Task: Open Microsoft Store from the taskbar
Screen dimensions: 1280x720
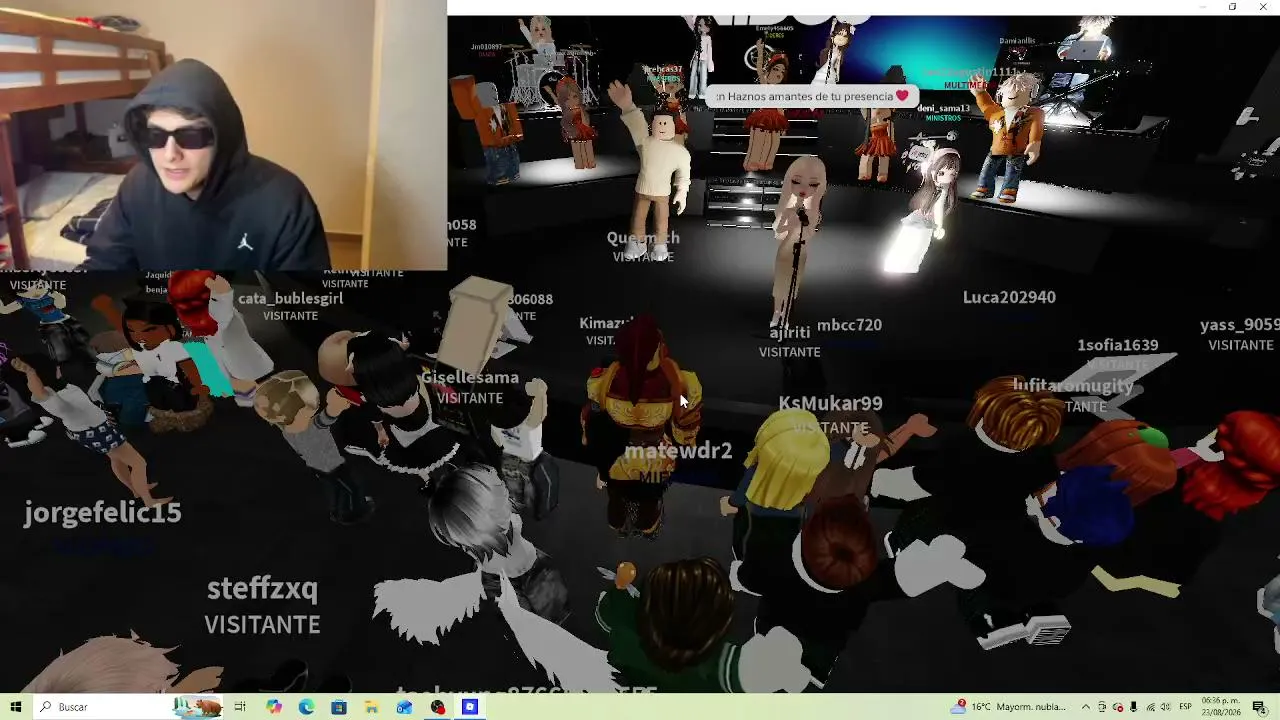Action: tap(339, 707)
